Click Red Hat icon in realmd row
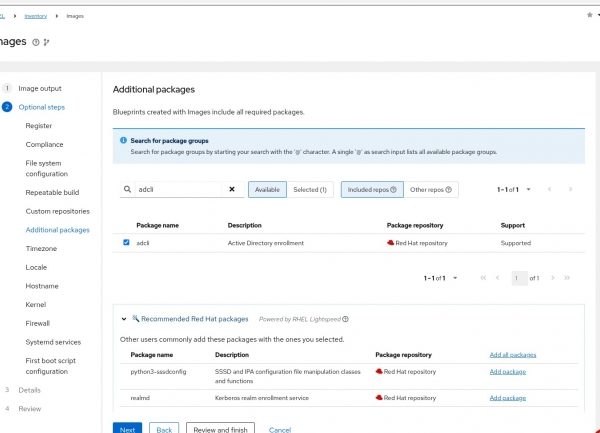The height and width of the screenshot is (433, 600). click(379, 398)
